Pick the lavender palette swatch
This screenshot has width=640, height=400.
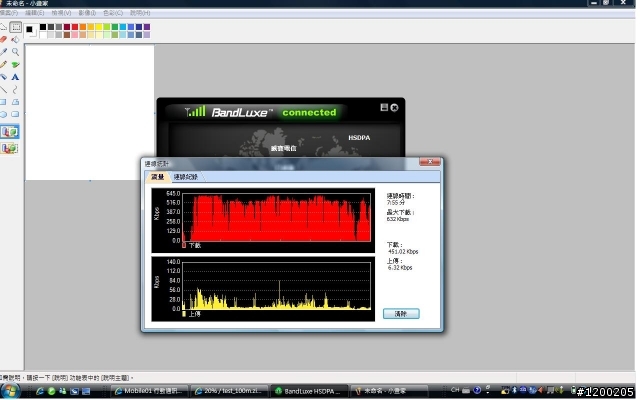(147, 35)
